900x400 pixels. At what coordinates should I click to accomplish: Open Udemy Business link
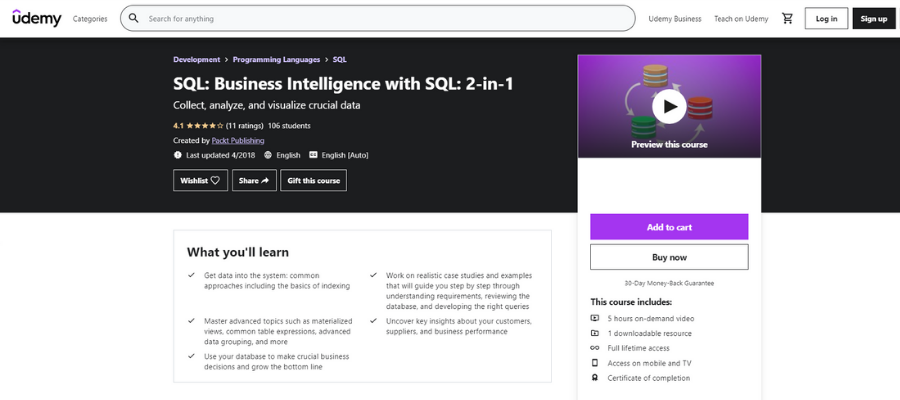pyautogui.click(x=675, y=19)
